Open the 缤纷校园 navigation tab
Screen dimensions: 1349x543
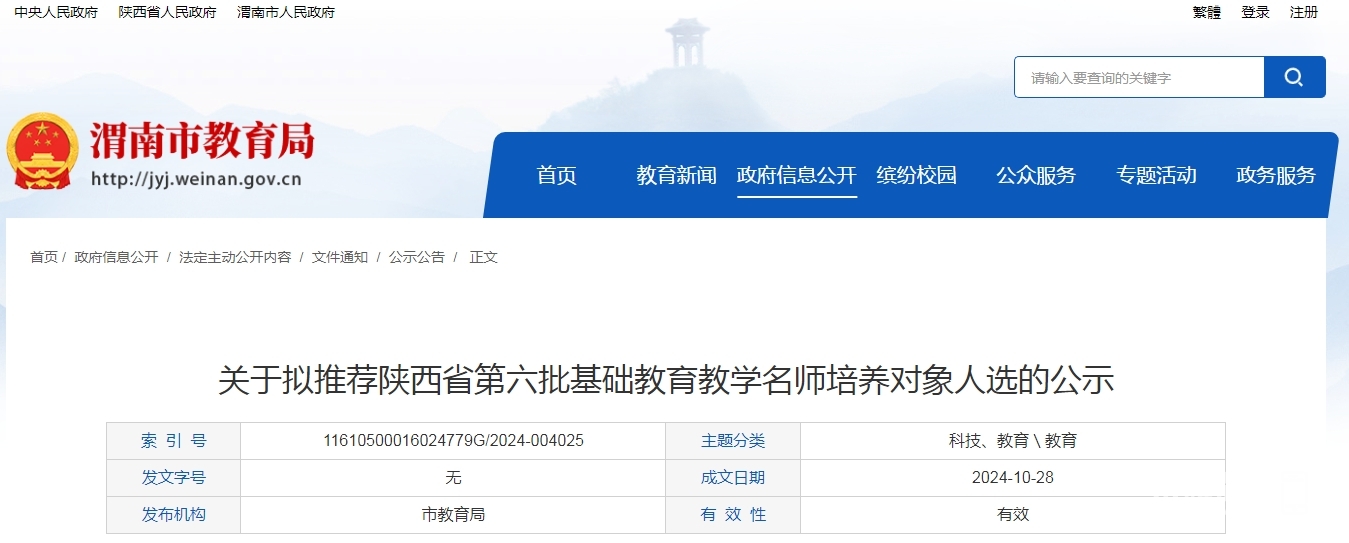click(x=916, y=176)
